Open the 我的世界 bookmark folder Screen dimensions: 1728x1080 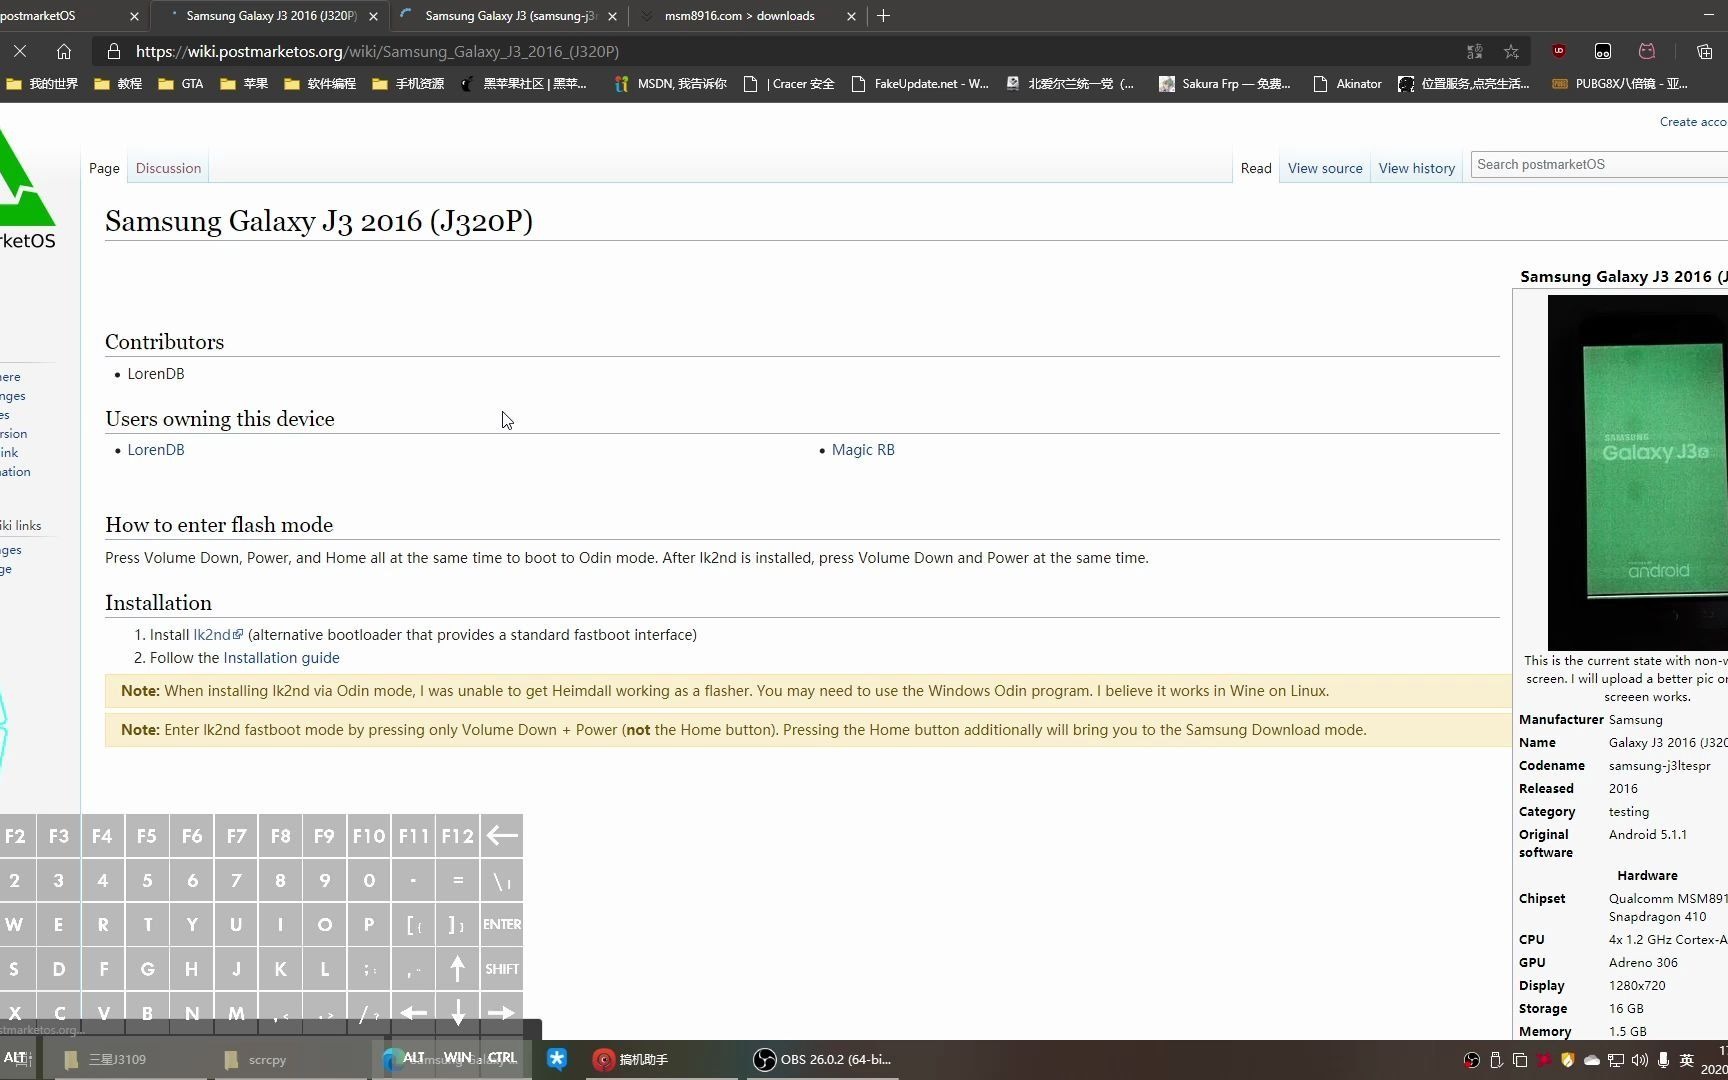42,84
